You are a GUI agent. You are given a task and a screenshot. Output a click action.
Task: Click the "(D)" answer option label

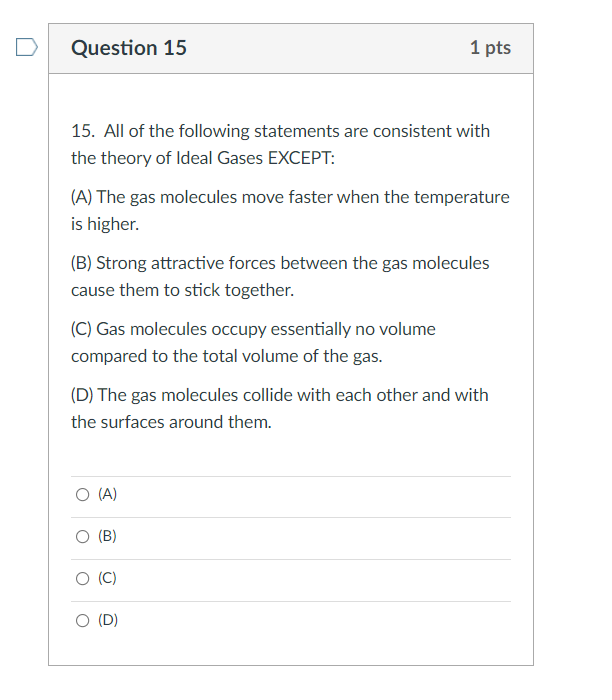click(x=108, y=620)
